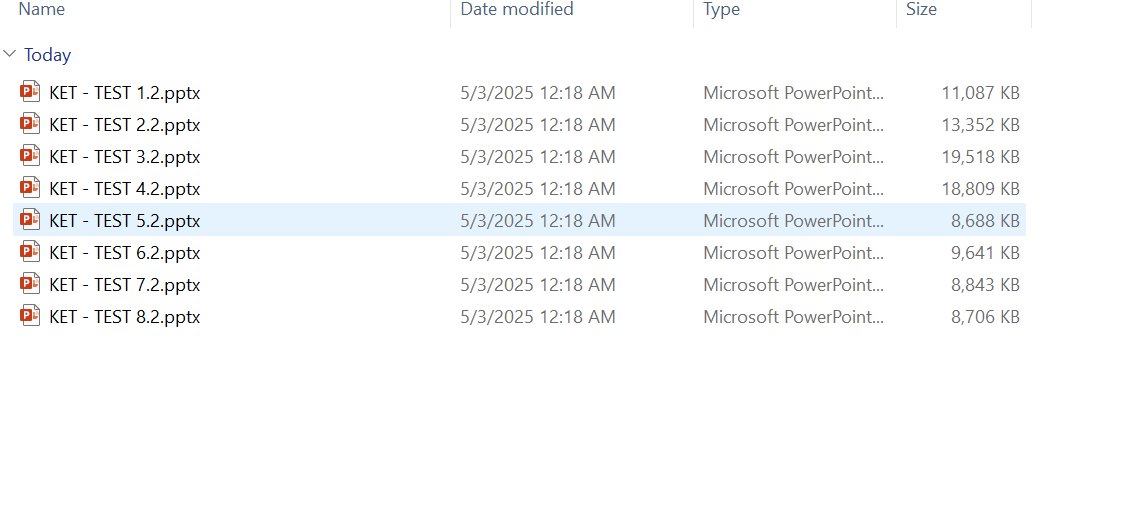Click PowerPoint icon of KET - TEST 1.2.pptx
The width and height of the screenshot is (1126, 527).
(x=30, y=93)
